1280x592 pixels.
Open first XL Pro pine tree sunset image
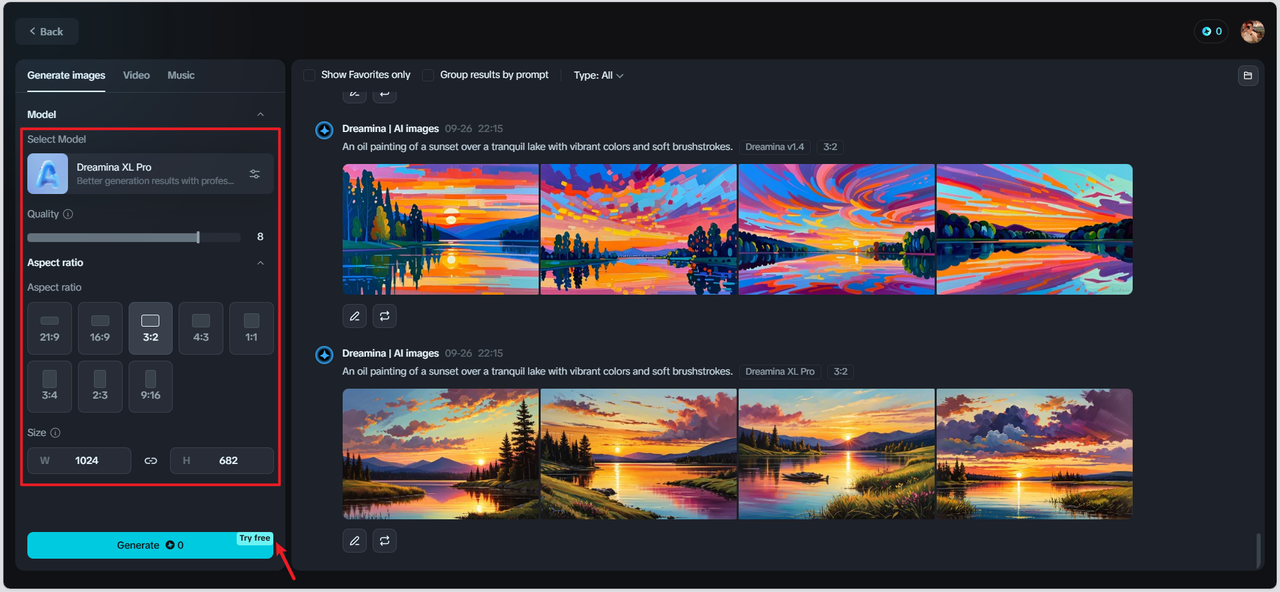point(440,454)
